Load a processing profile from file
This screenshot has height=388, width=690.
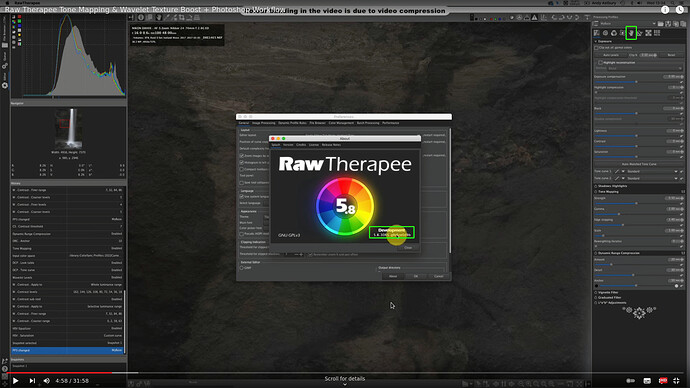(661, 24)
